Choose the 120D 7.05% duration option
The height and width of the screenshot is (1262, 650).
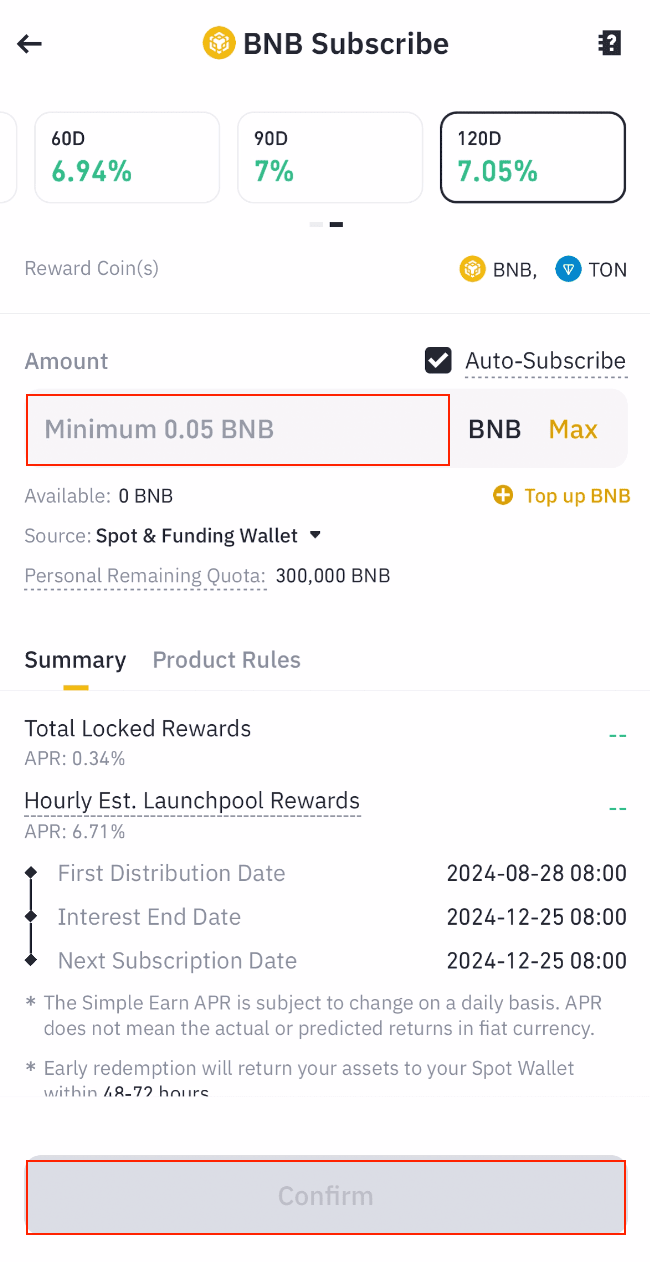pos(532,157)
